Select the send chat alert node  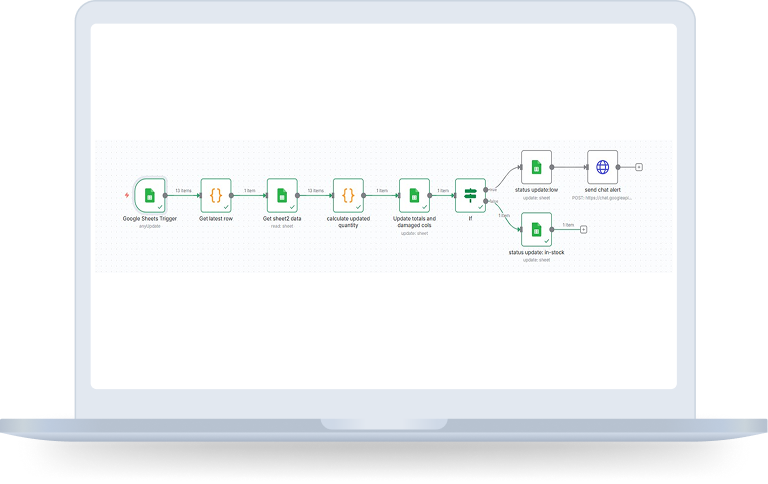tap(602, 166)
